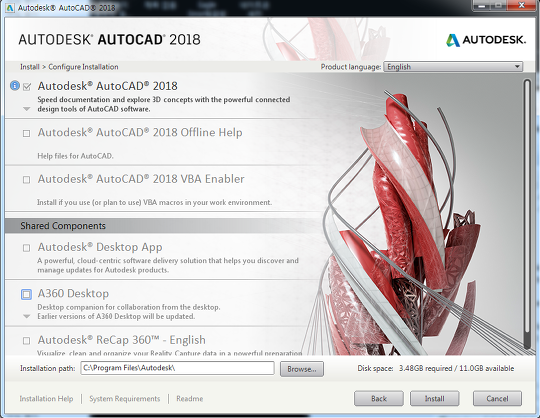Open the Readme link

(189, 398)
